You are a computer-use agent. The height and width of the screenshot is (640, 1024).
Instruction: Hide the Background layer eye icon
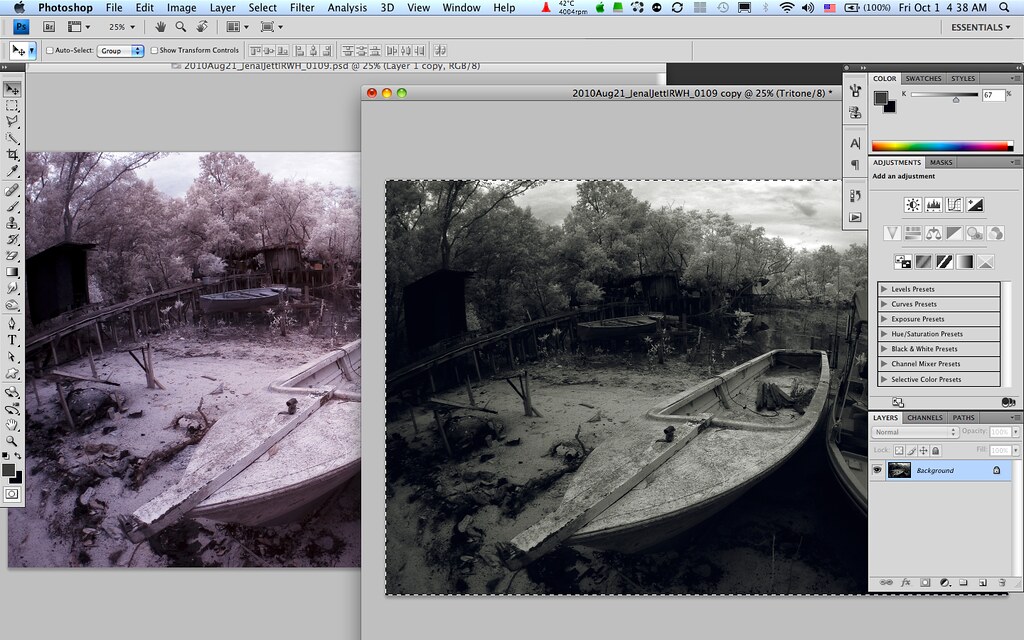877,470
